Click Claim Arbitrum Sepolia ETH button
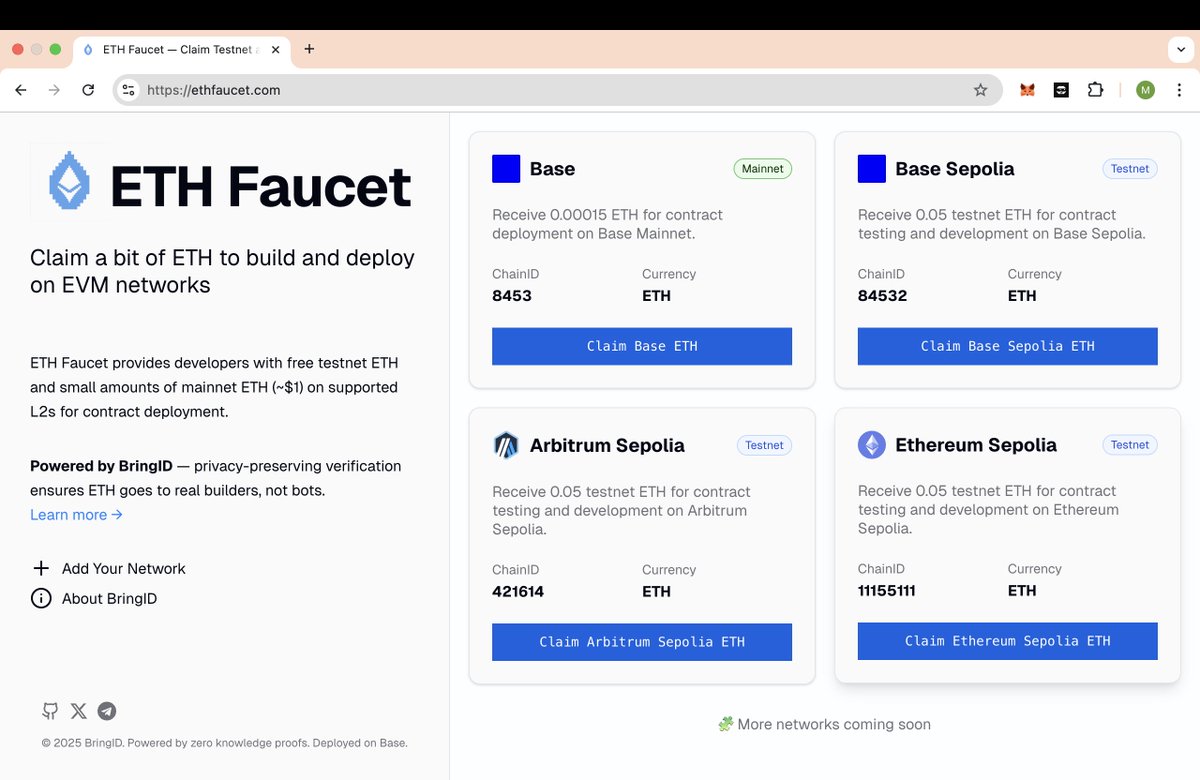Screen dimensions: 1200x780 pos(642,642)
